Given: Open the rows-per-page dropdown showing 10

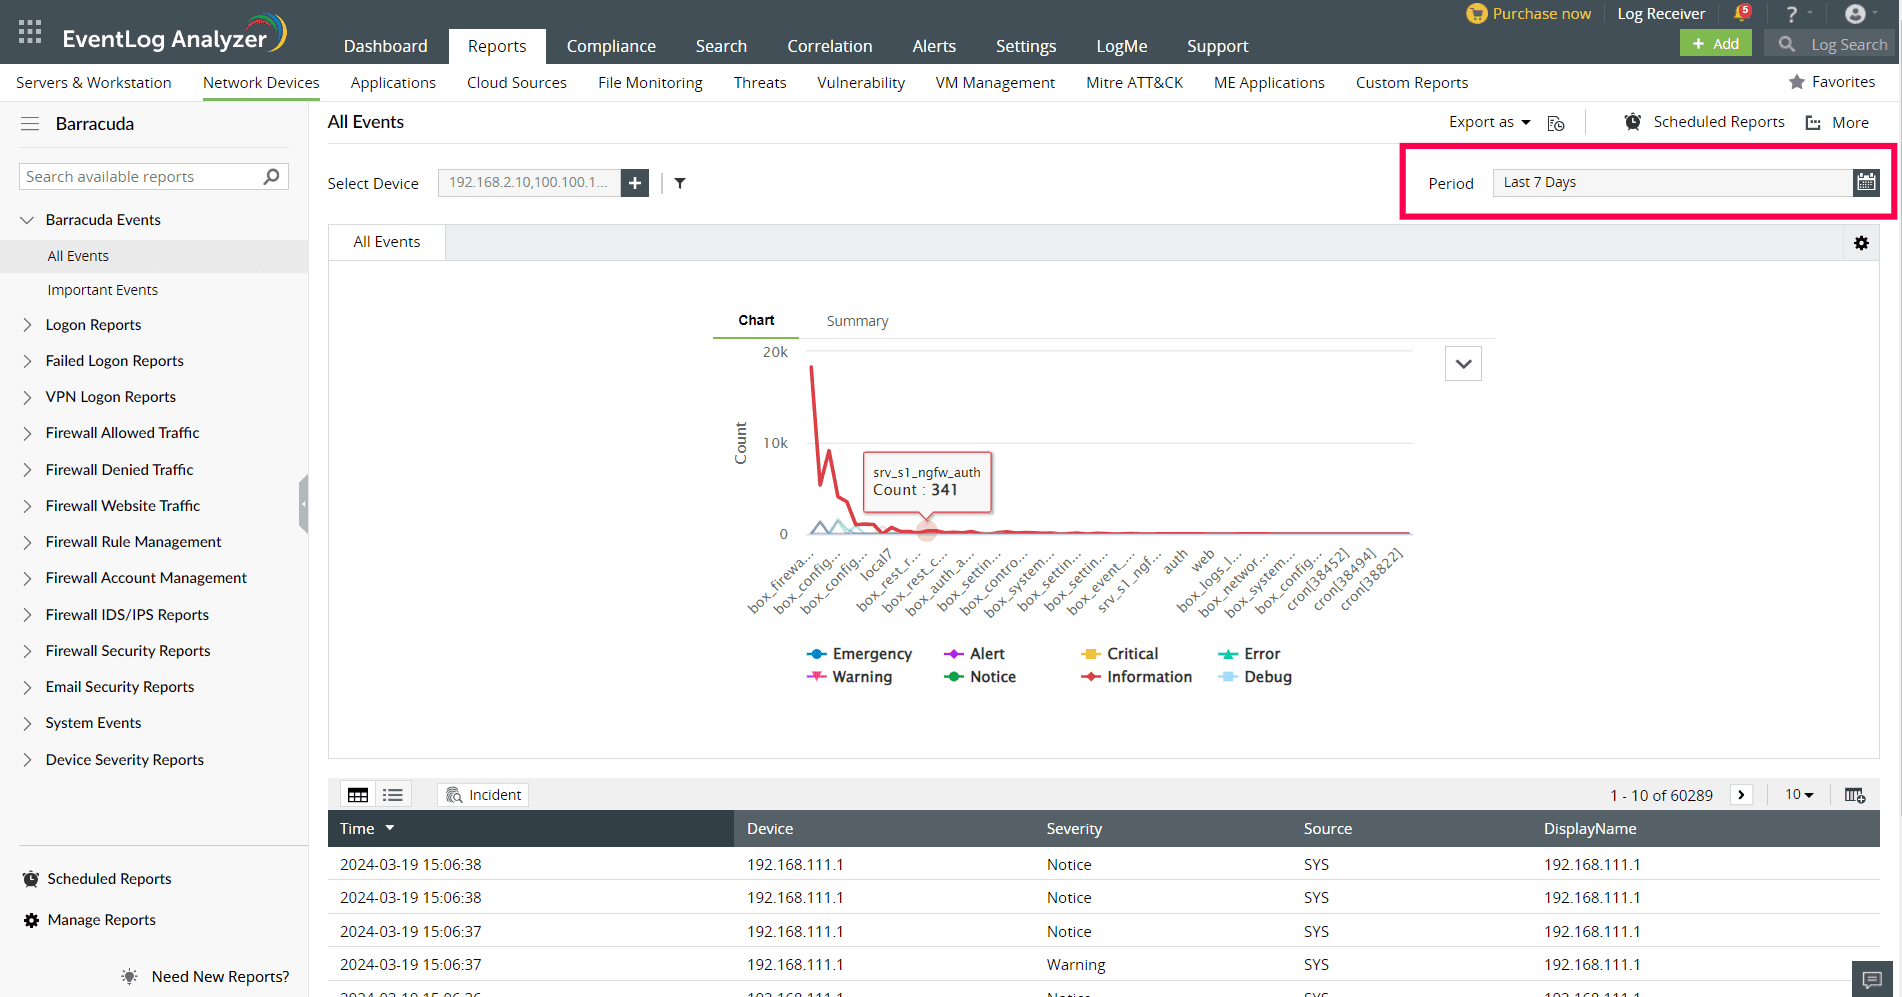Looking at the screenshot, I should pos(1798,794).
